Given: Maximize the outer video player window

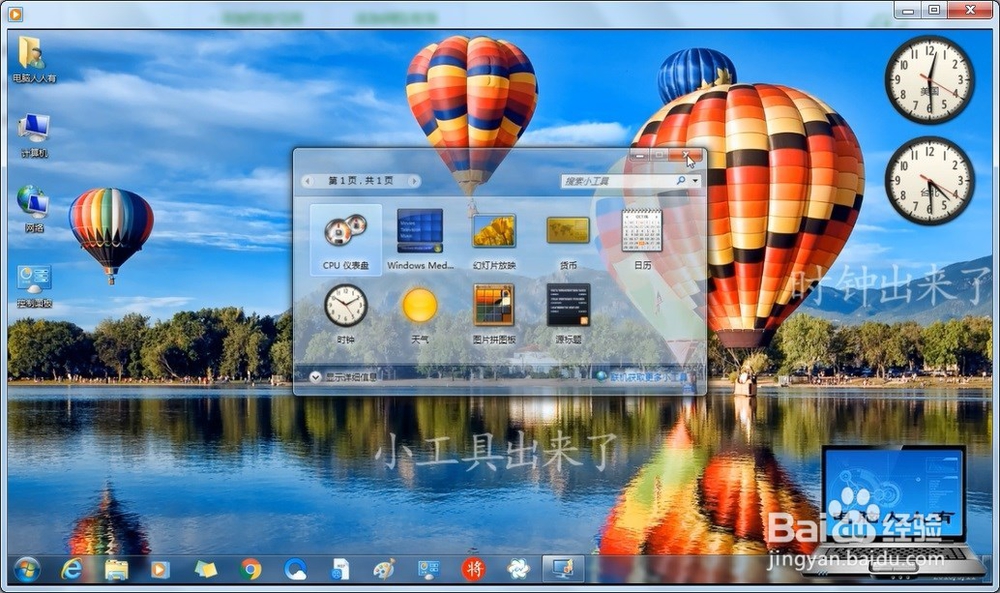Looking at the screenshot, I should click(x=934, y=10).
